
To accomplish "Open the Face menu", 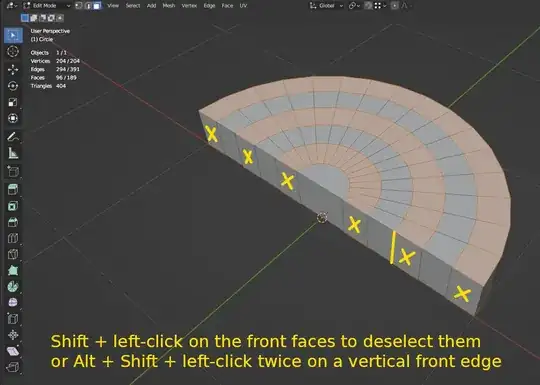I will click(227, 6).
